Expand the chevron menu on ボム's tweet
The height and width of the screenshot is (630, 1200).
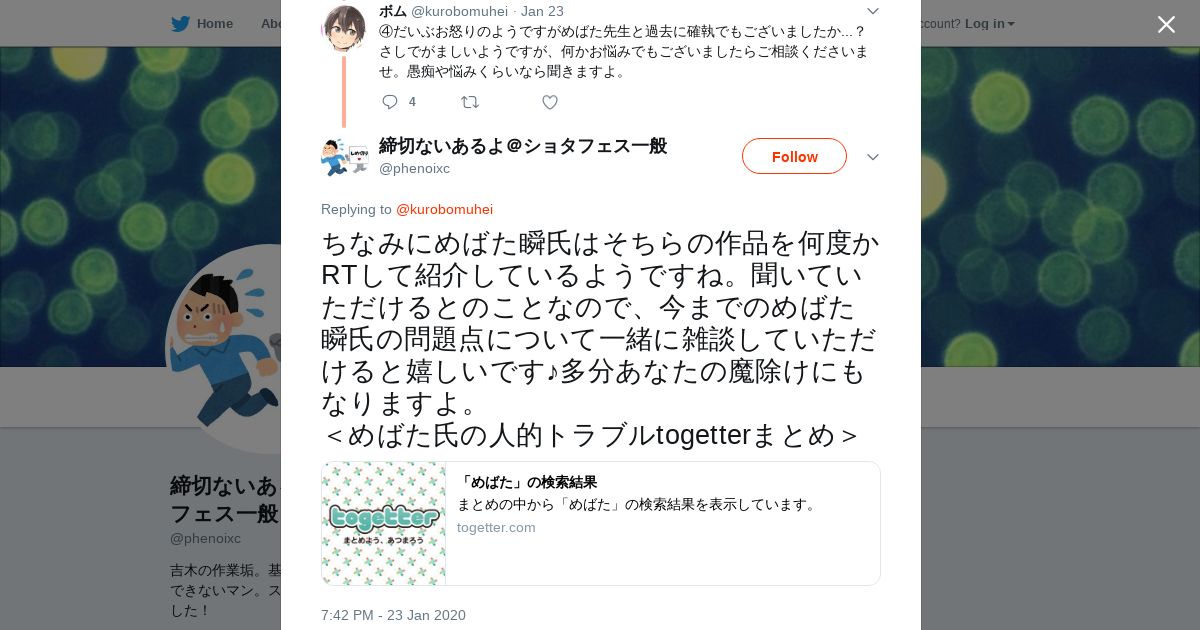[x=872, y=11]
